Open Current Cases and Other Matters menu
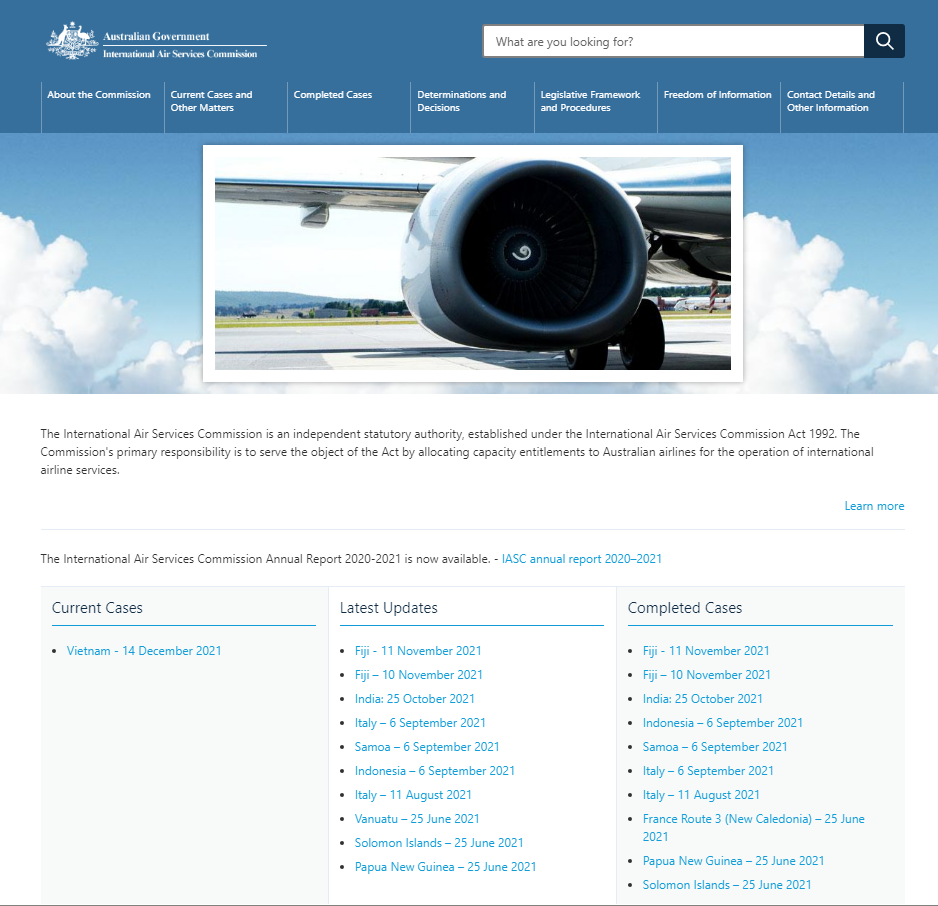938x906 pixels. click(211, 101)
